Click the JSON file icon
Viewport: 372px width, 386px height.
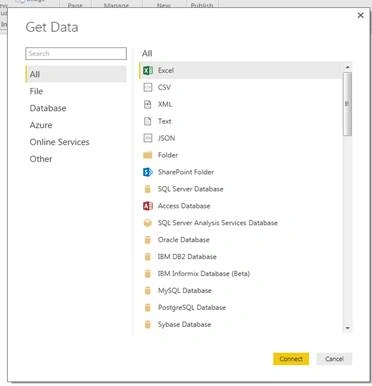coord(148,138)
